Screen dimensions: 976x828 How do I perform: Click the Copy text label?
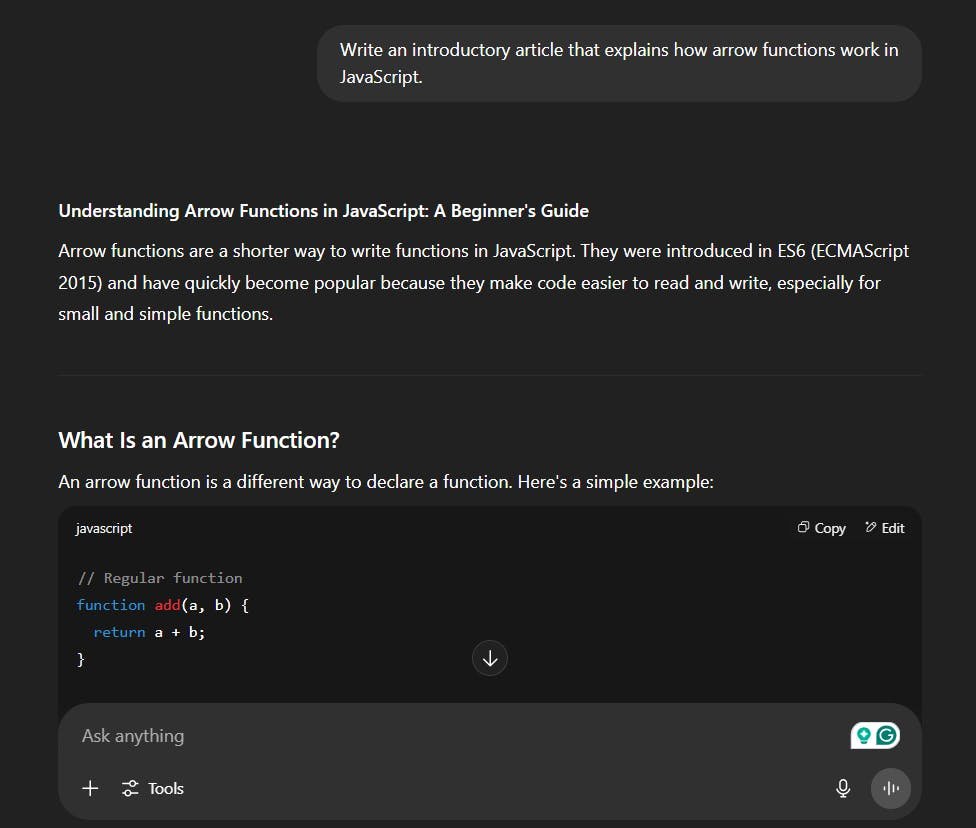(x=830, y=527)
